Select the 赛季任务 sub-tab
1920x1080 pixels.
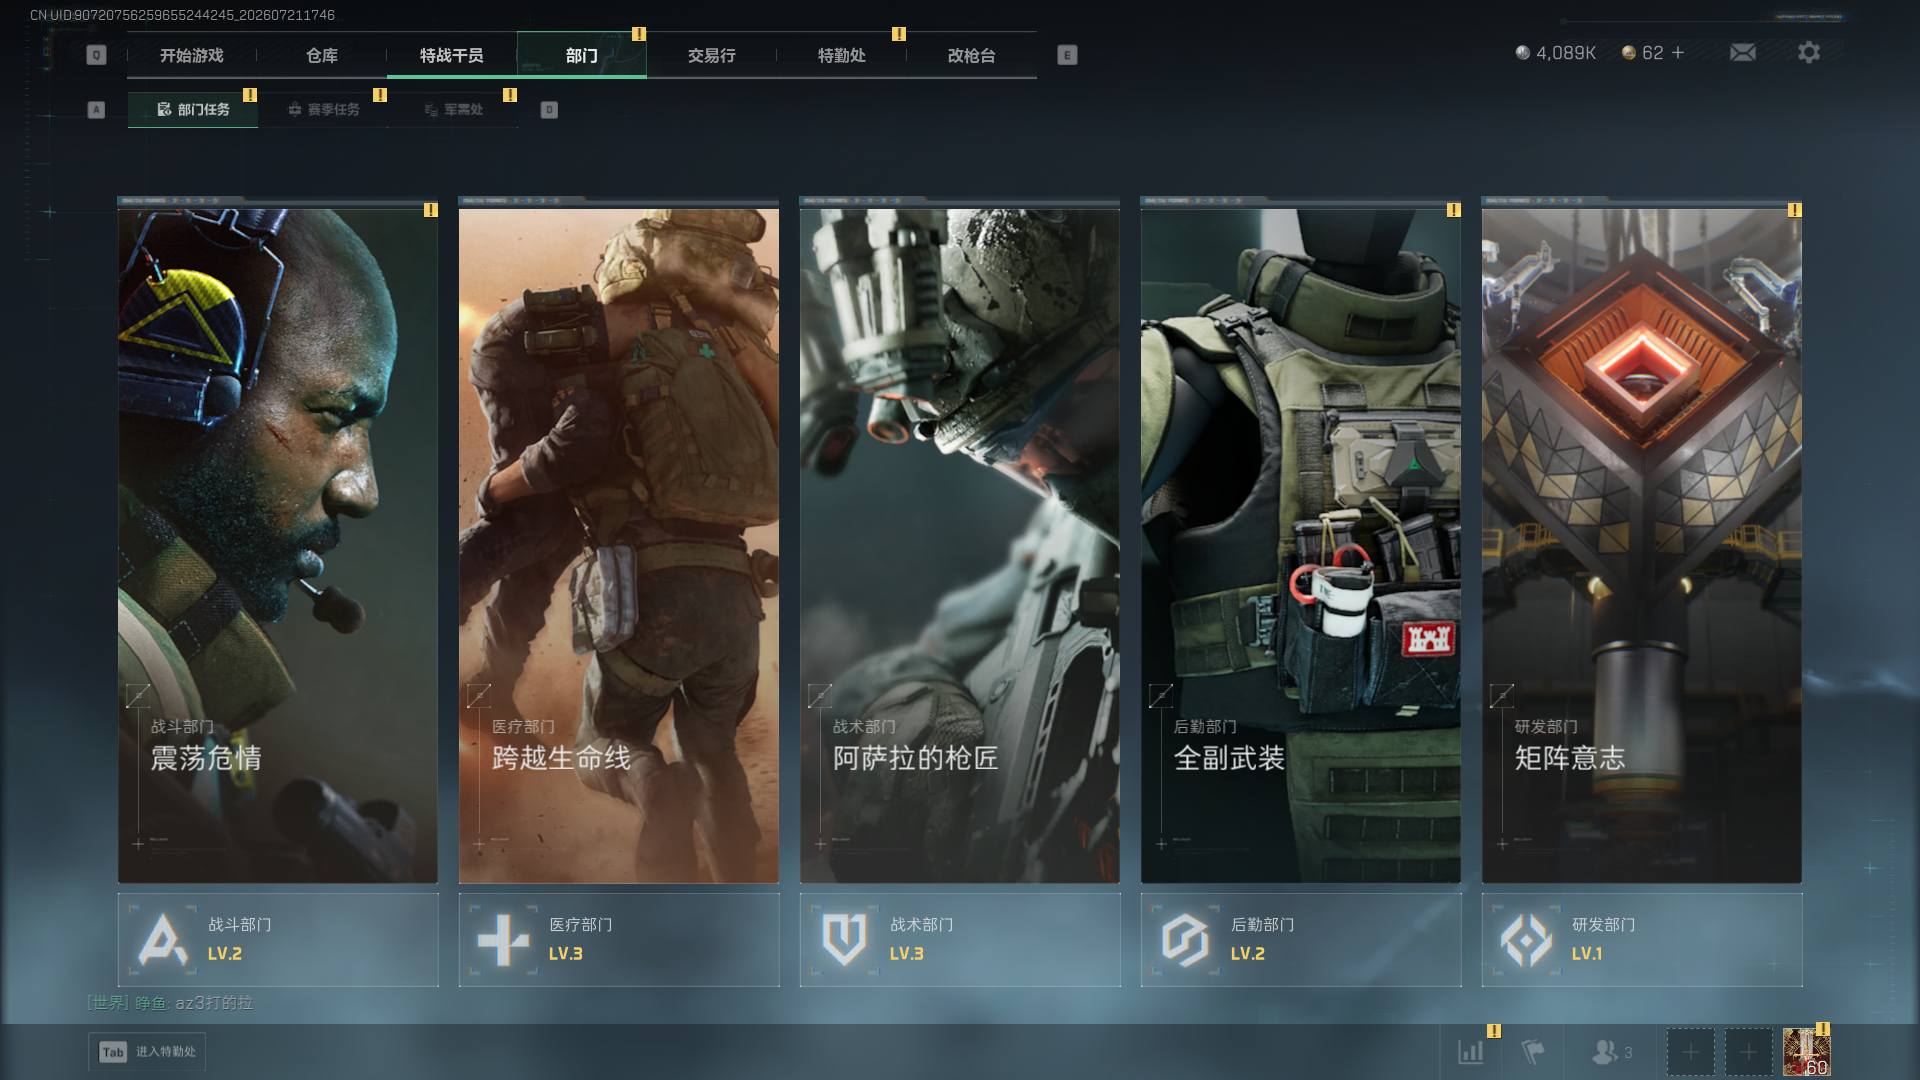point(323,110)
